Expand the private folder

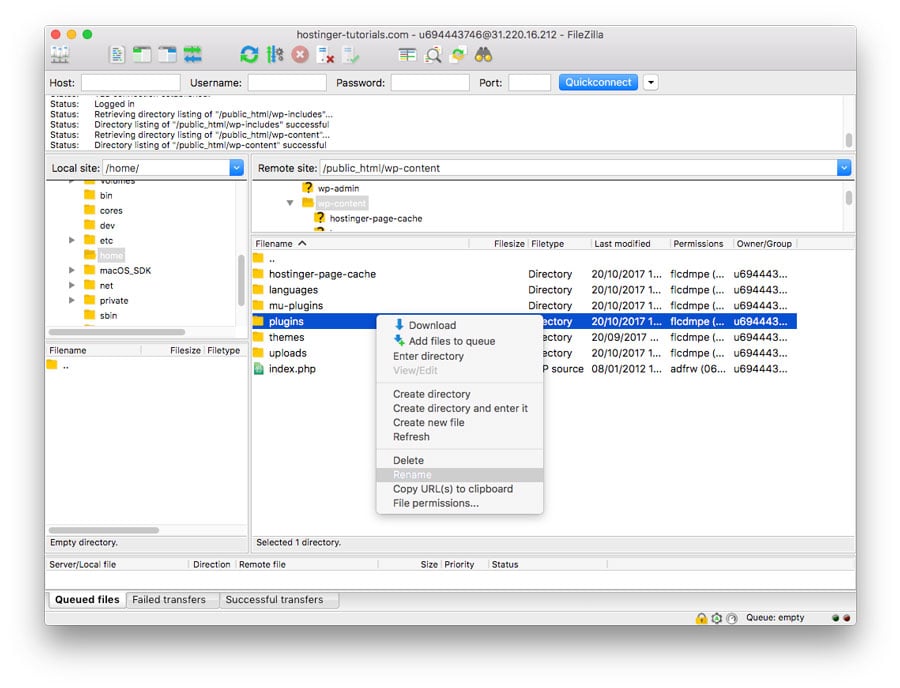(x=72, y=300)
